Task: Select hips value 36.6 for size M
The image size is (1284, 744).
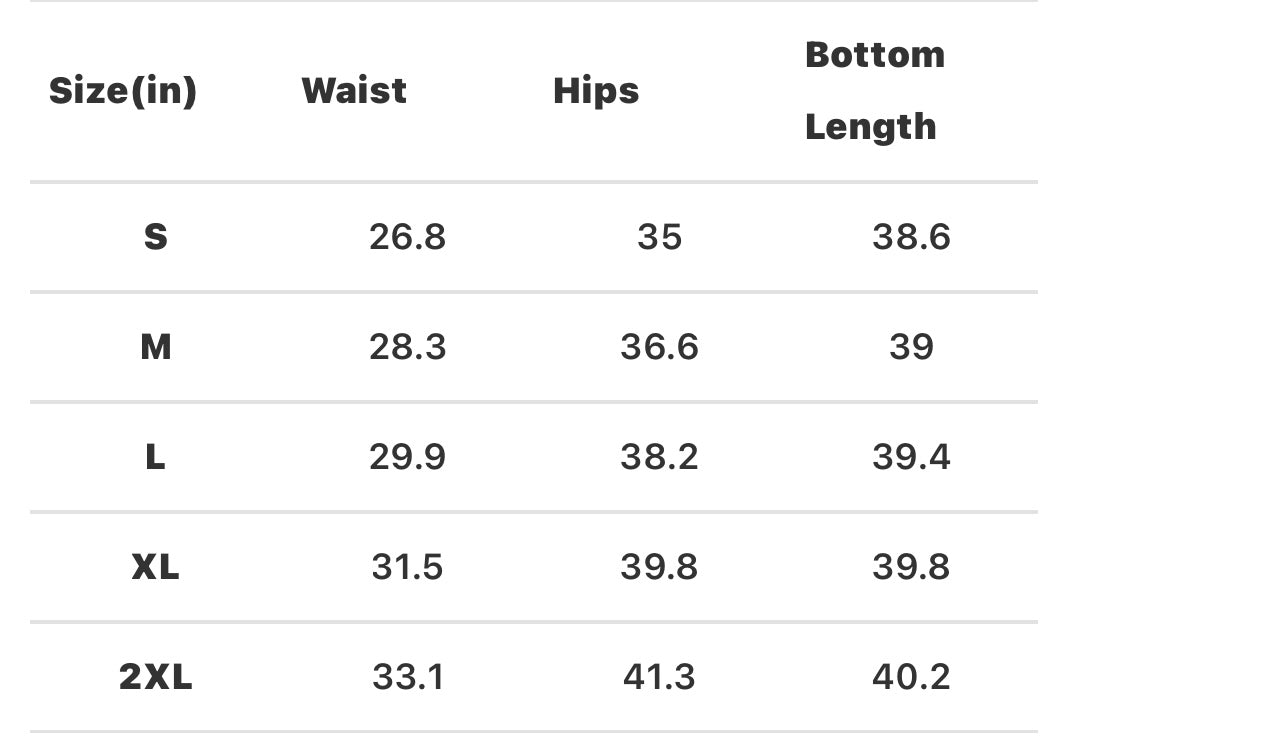Action: [x=659, y=347]
